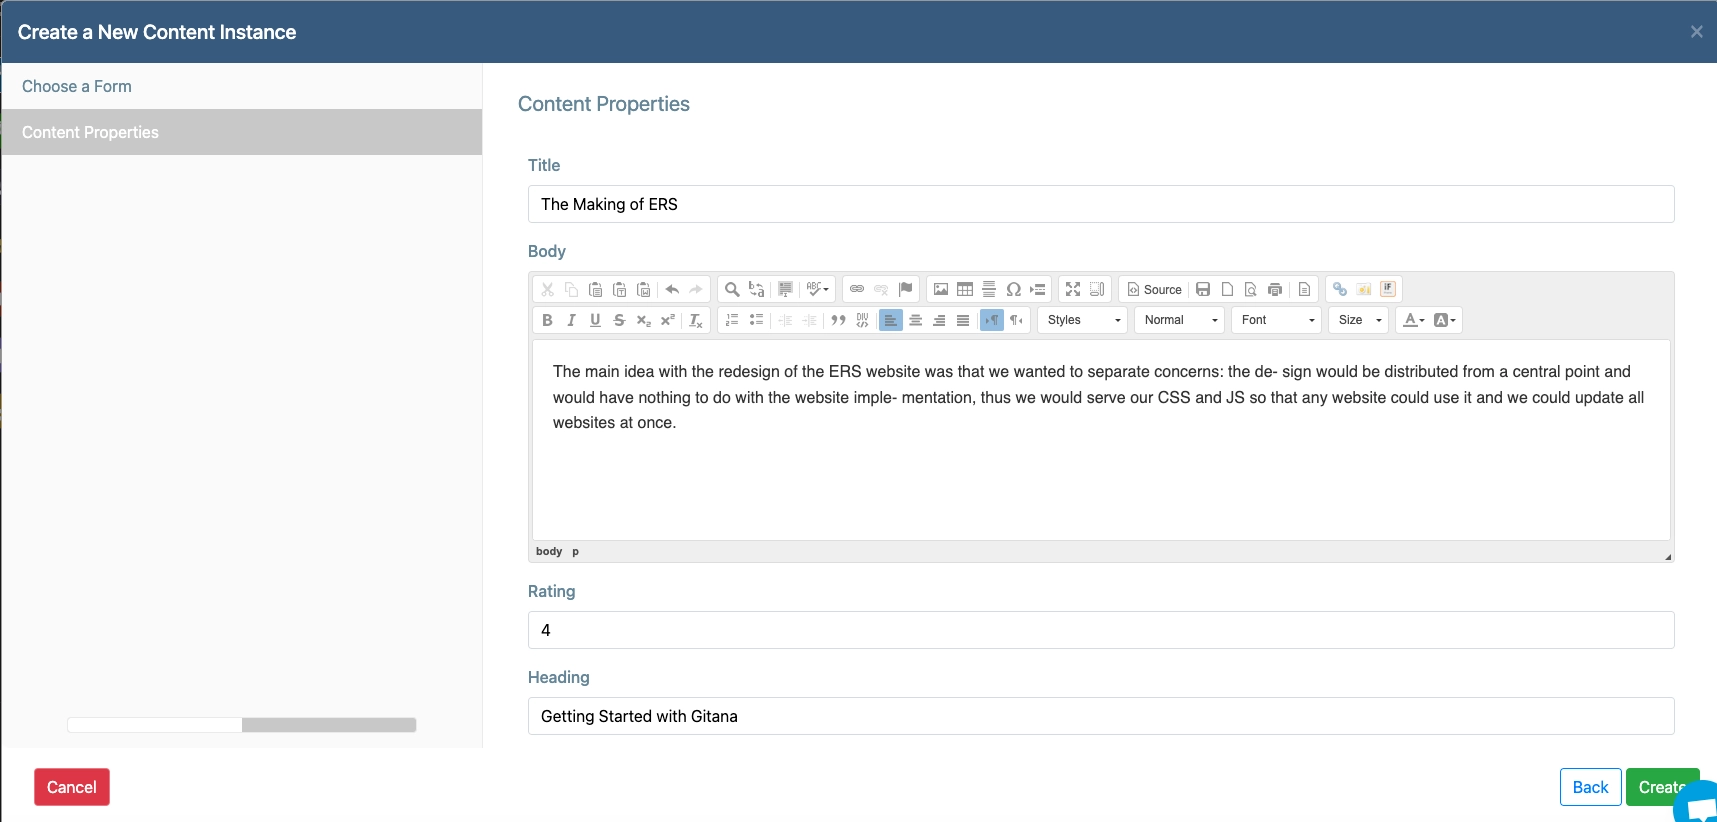Viewport: 1717px width, 822px height.
Task: Click the Undo arrow icon
Action: point(672,290)
